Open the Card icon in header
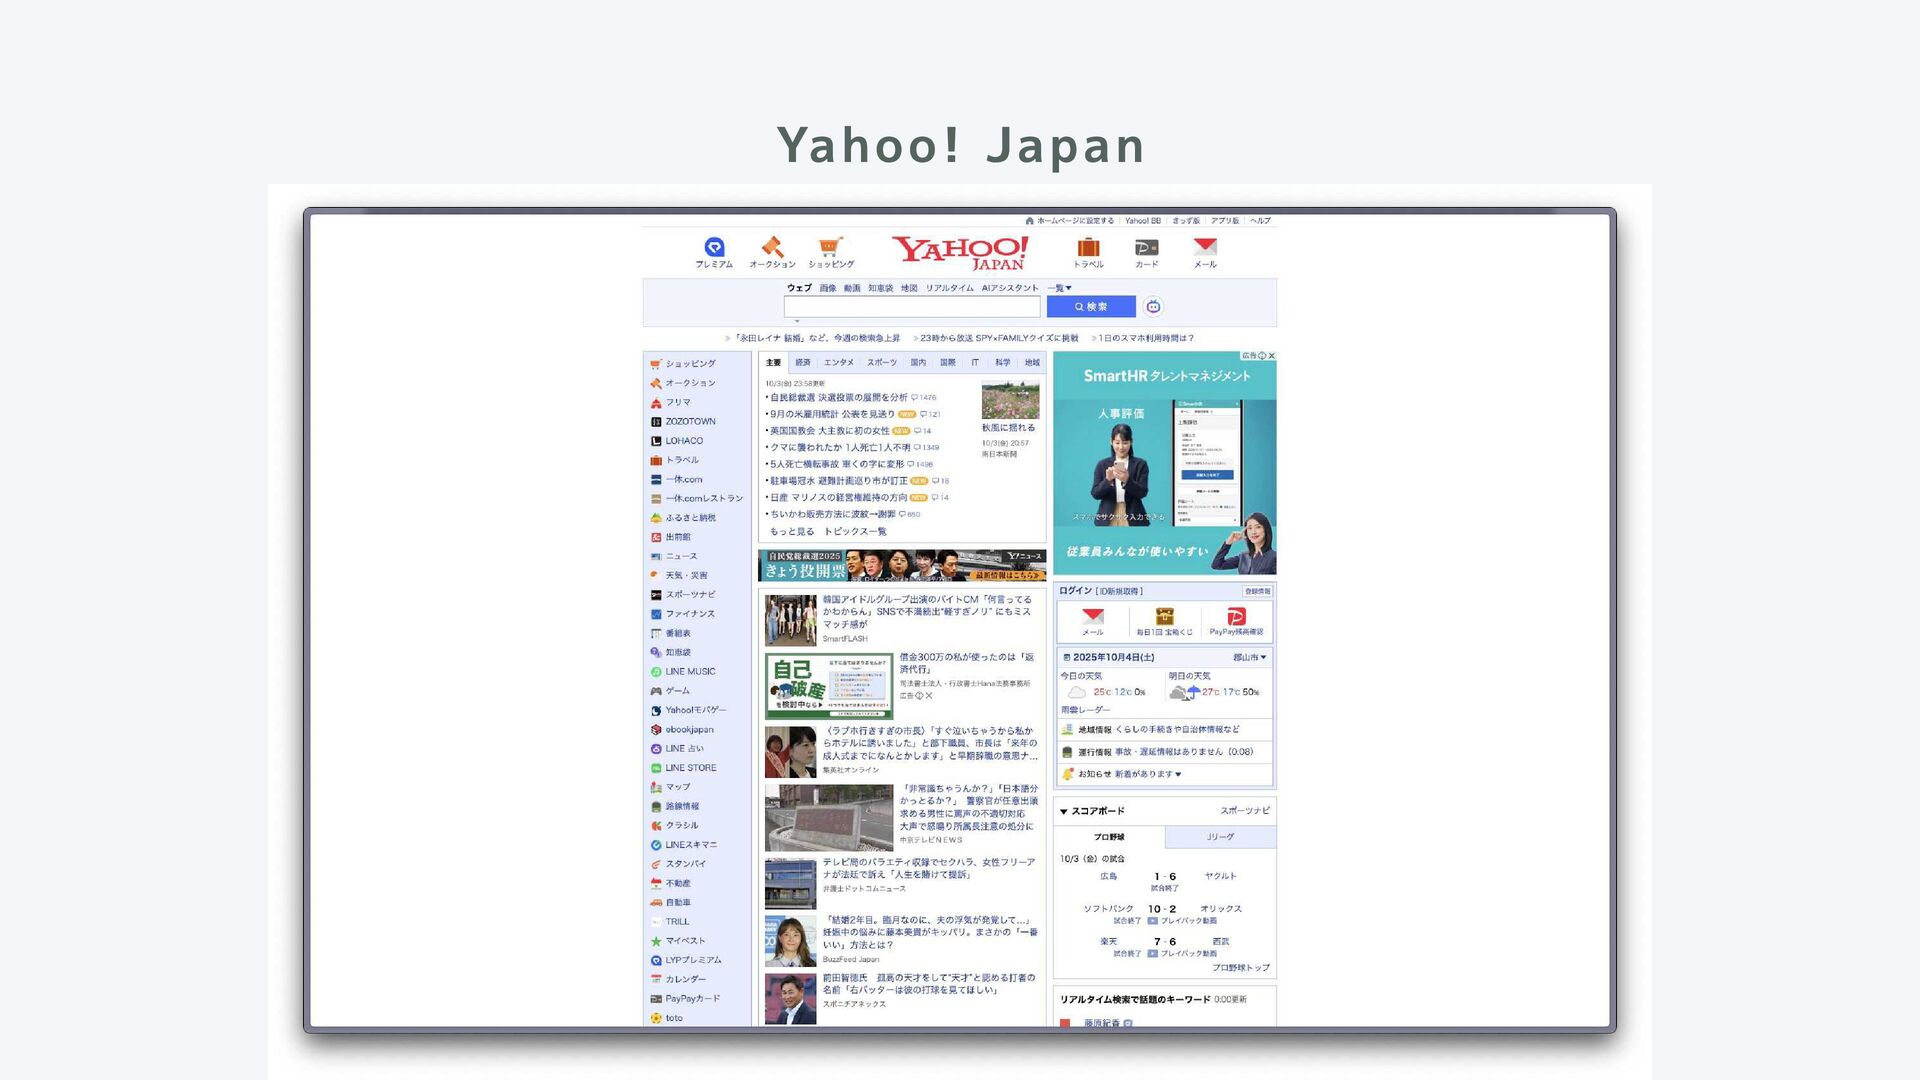Image resolution: width=1920 pixels, height=1080 pixels. pyautogui.click(x=1147, y=247)
